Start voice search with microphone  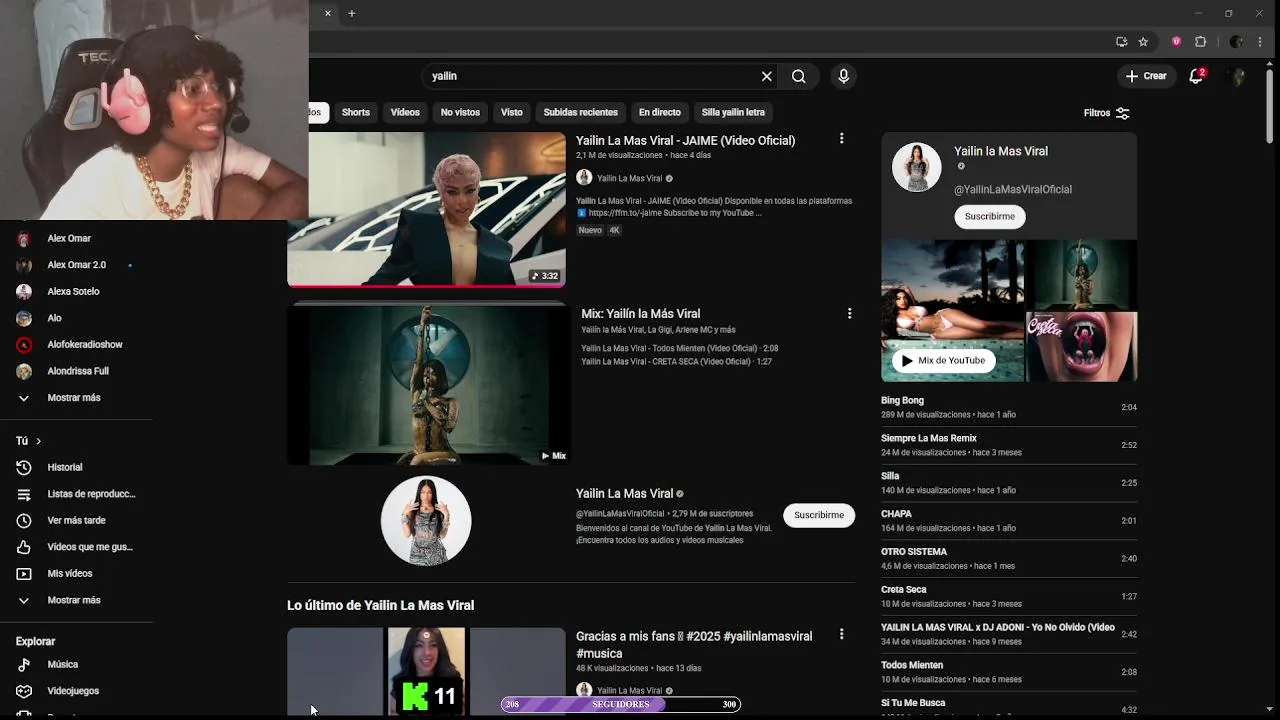point(844,76)
